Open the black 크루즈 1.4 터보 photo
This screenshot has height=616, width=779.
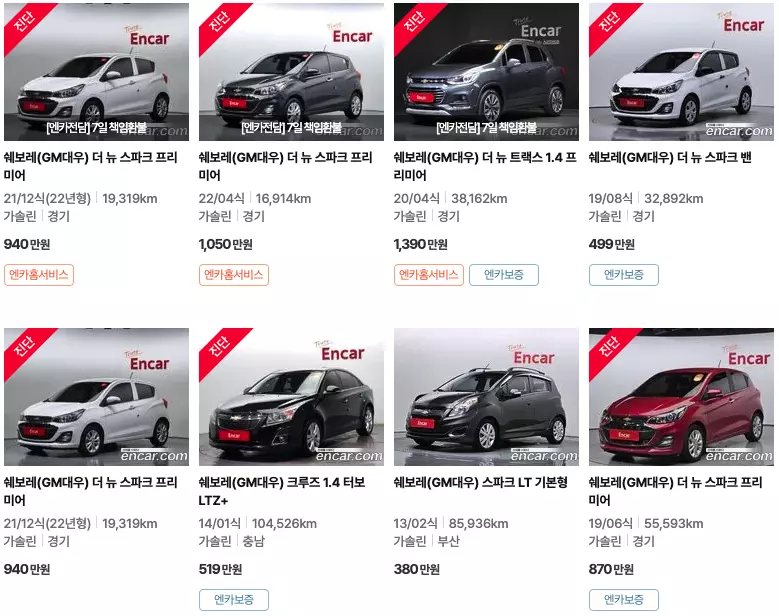click(x=291, y=397)
